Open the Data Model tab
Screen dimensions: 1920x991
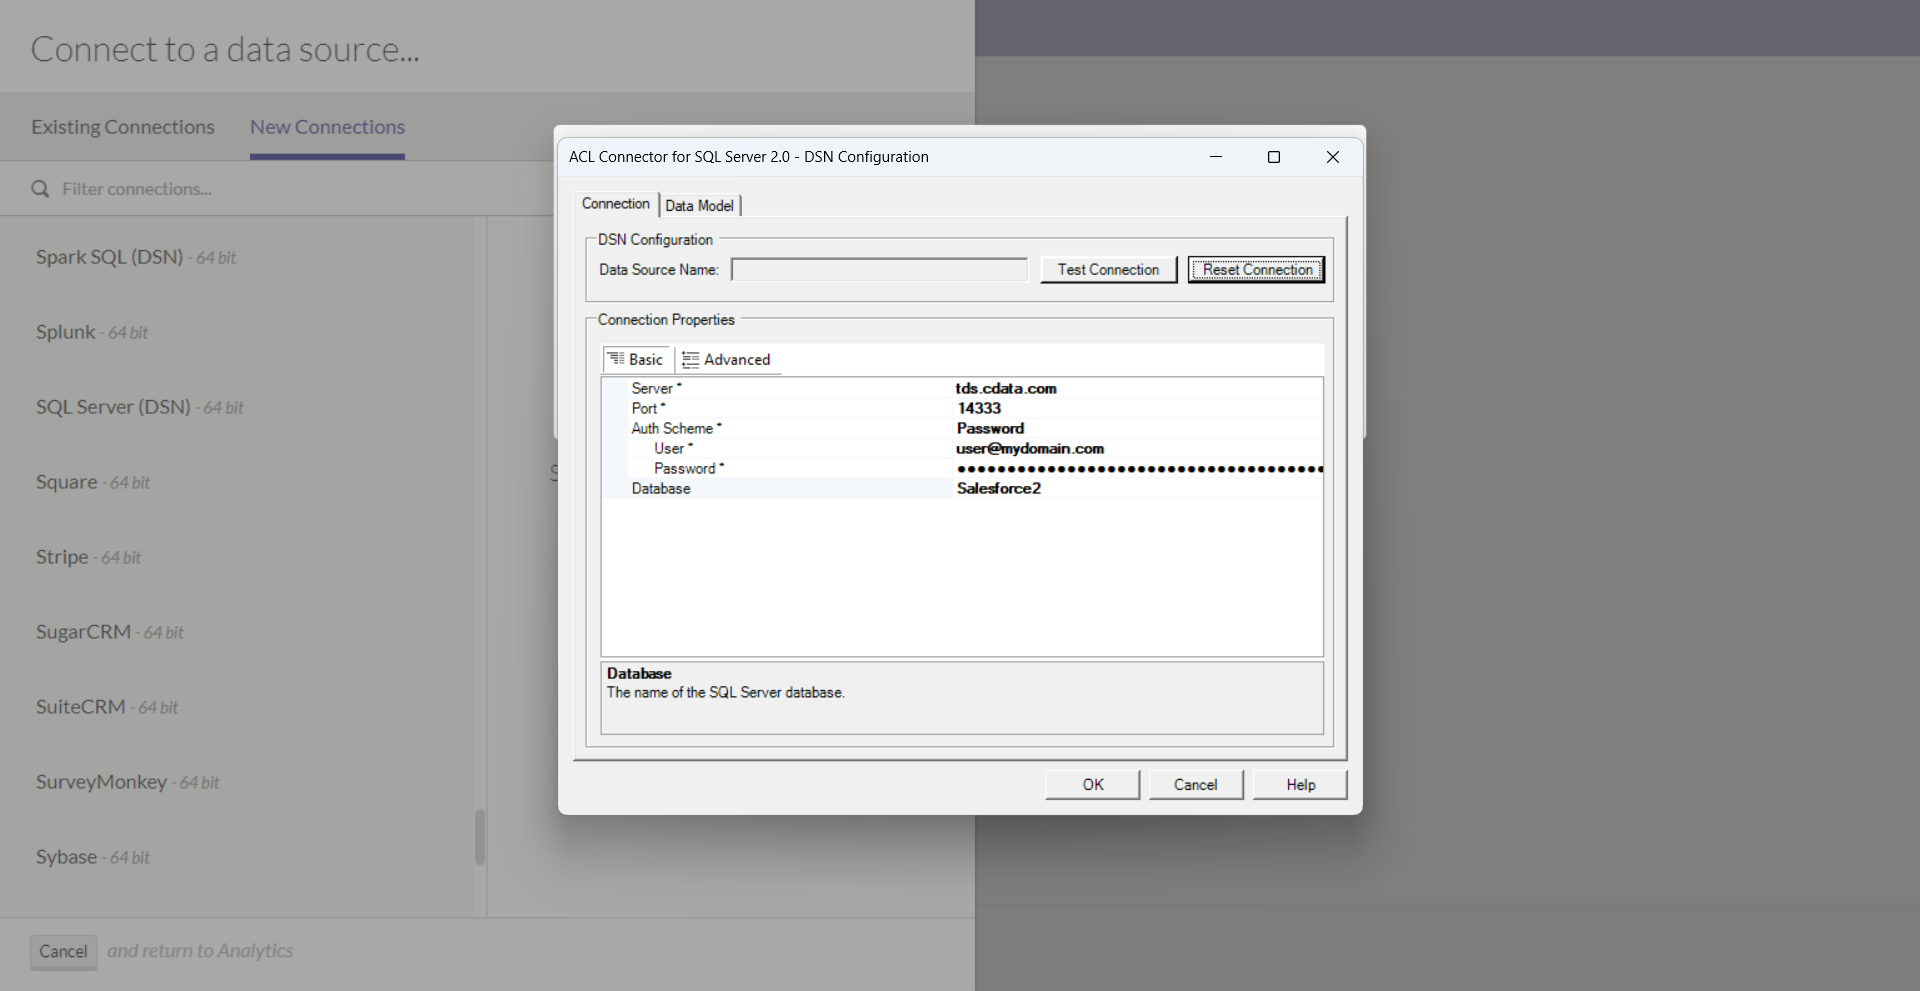(x=699, y=206)
